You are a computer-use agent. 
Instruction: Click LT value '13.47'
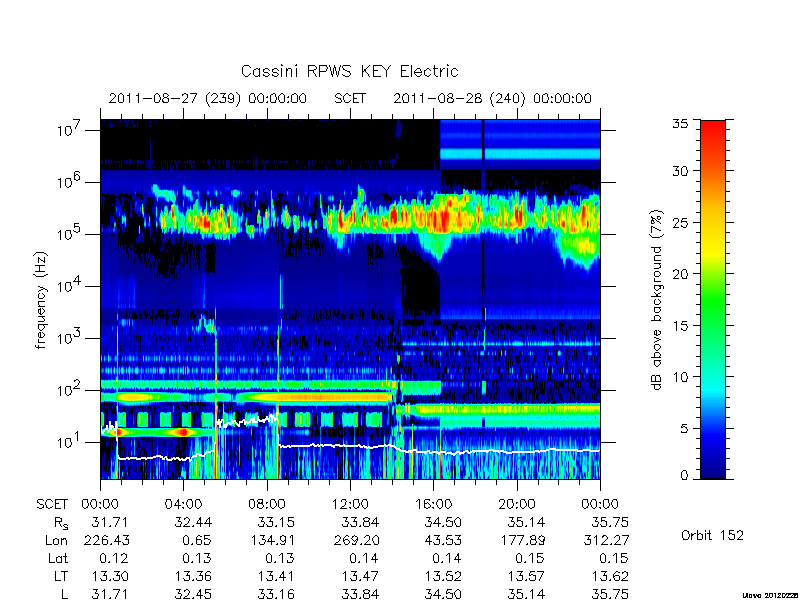coord(360,576)
